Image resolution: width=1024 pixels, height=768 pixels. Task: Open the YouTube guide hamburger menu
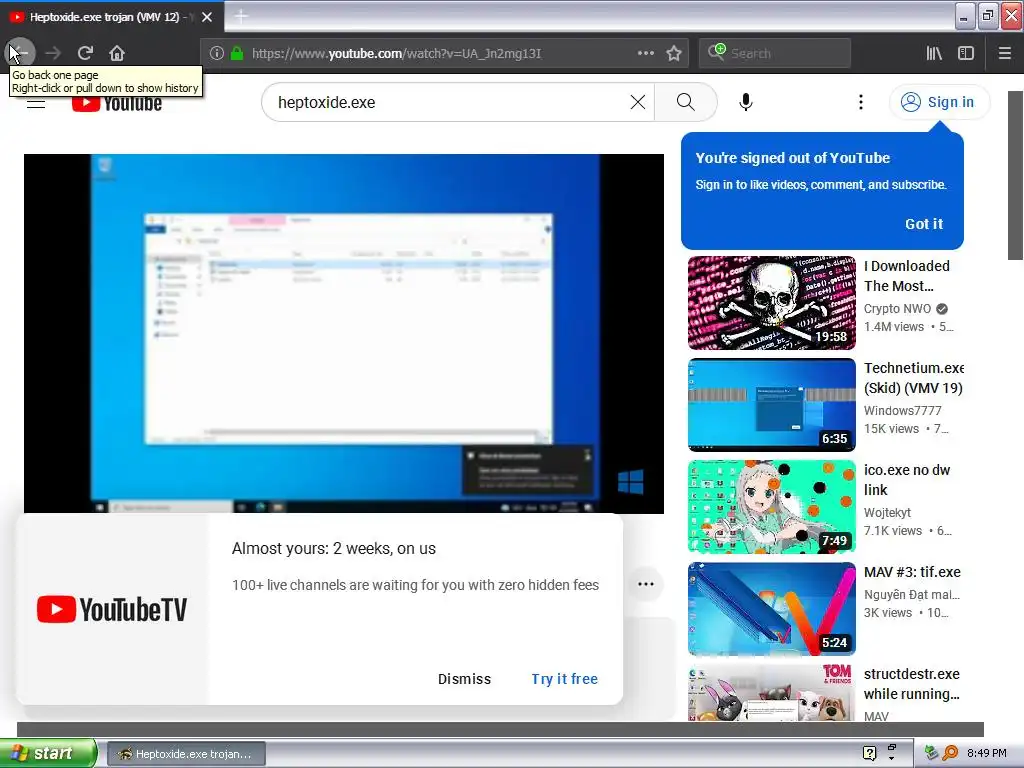(36, 103)
